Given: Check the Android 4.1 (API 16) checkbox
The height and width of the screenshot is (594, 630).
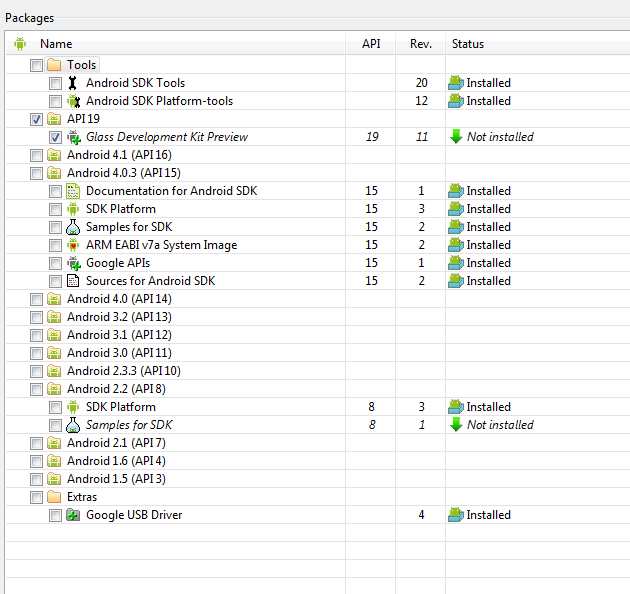Looking at the screenshot, I should coord(36,155).
